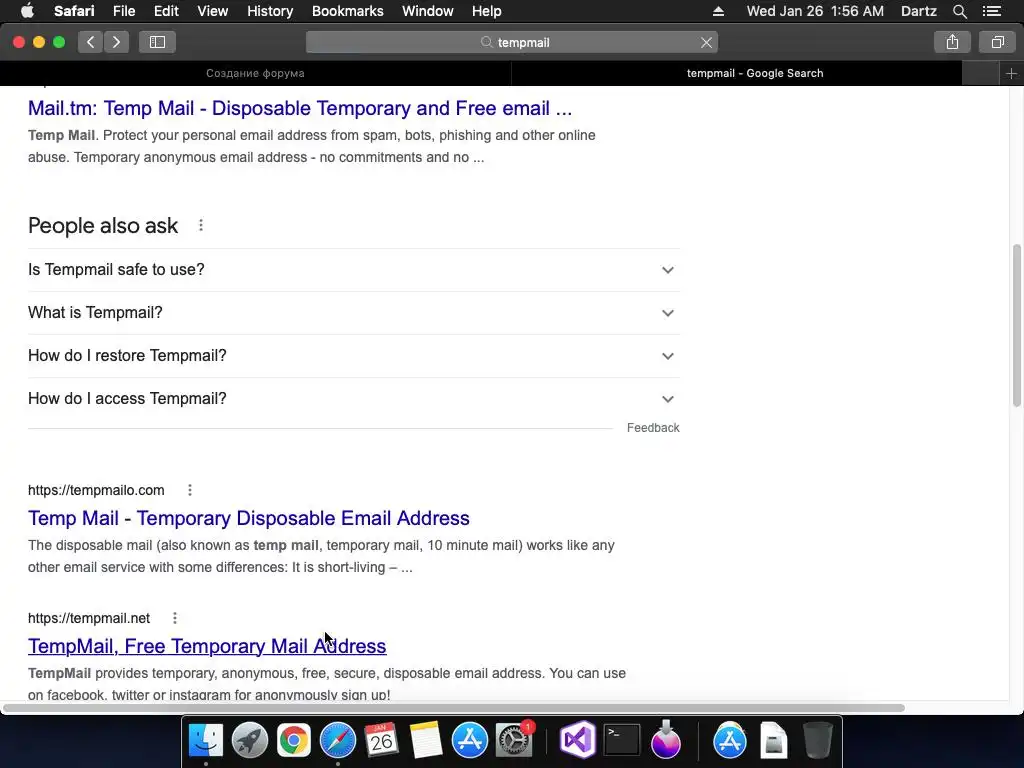Click the date and time in menu bar
Viewport: 1024px width, 768px height.
tap(815, 11)
